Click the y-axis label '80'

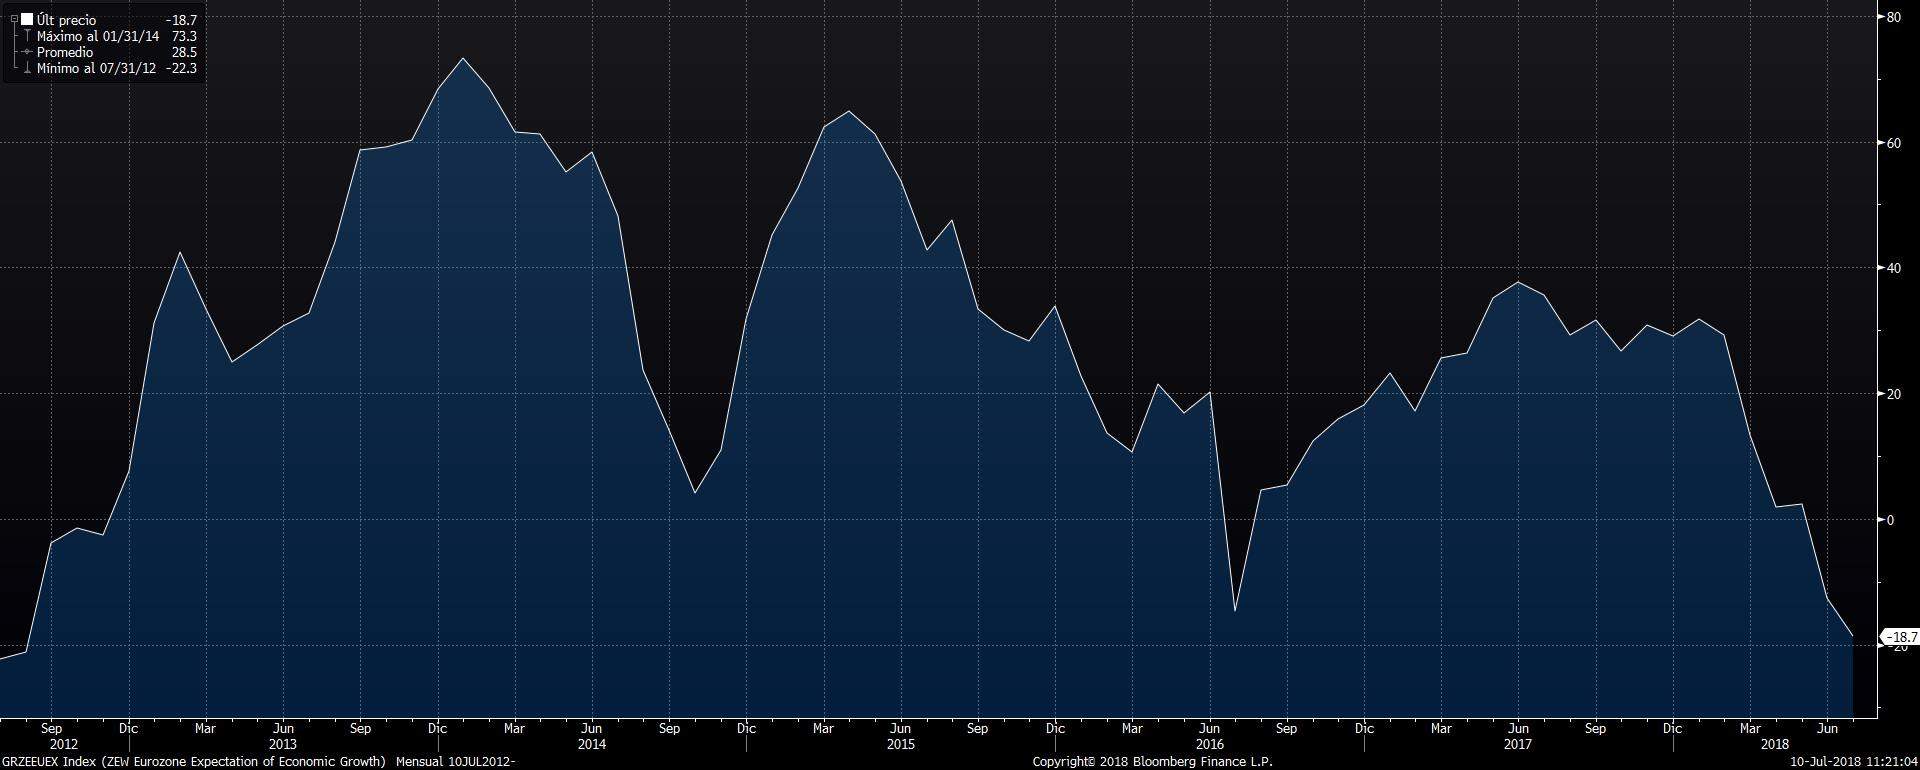[1893, 17]
